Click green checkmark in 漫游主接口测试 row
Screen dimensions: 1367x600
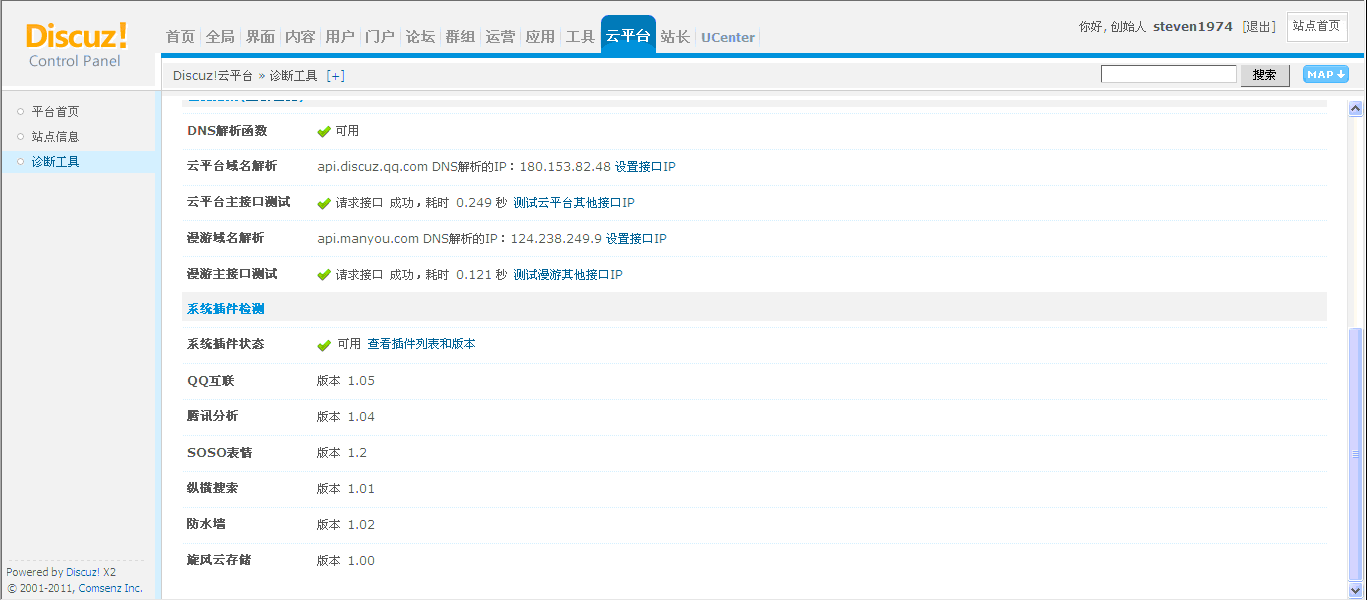(324, 275)
